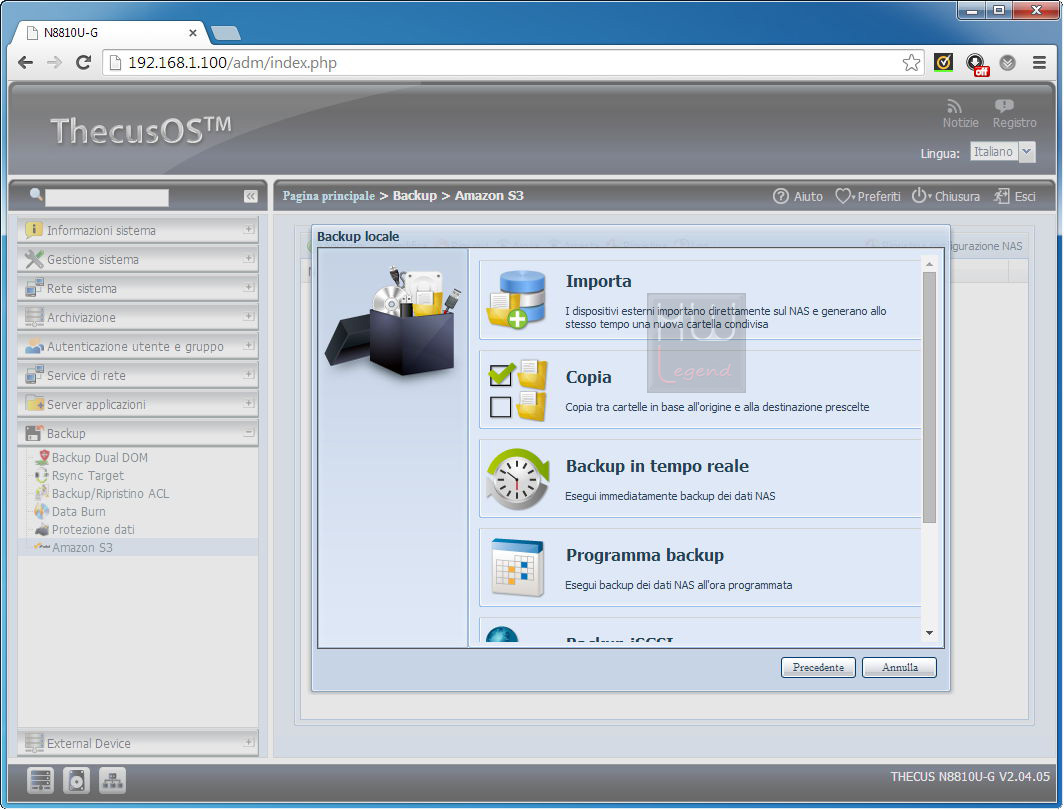Click the Rete sistema network icon
Screen dimensions: 1064x810
point(33,288)
